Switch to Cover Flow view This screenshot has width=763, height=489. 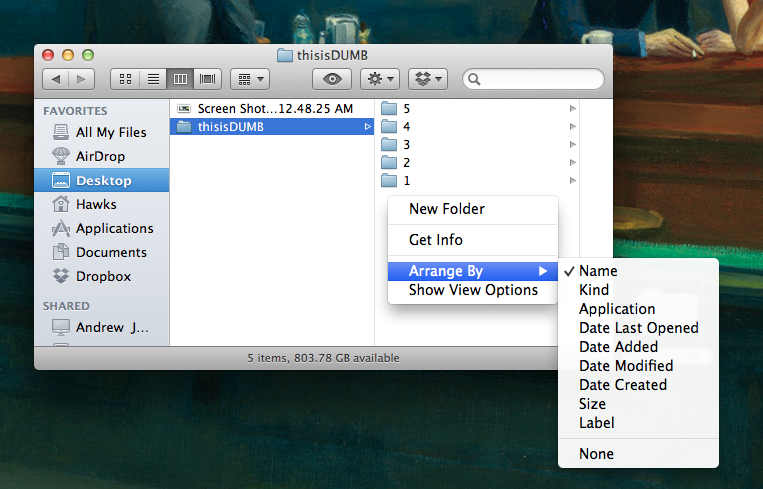(208, 79)
